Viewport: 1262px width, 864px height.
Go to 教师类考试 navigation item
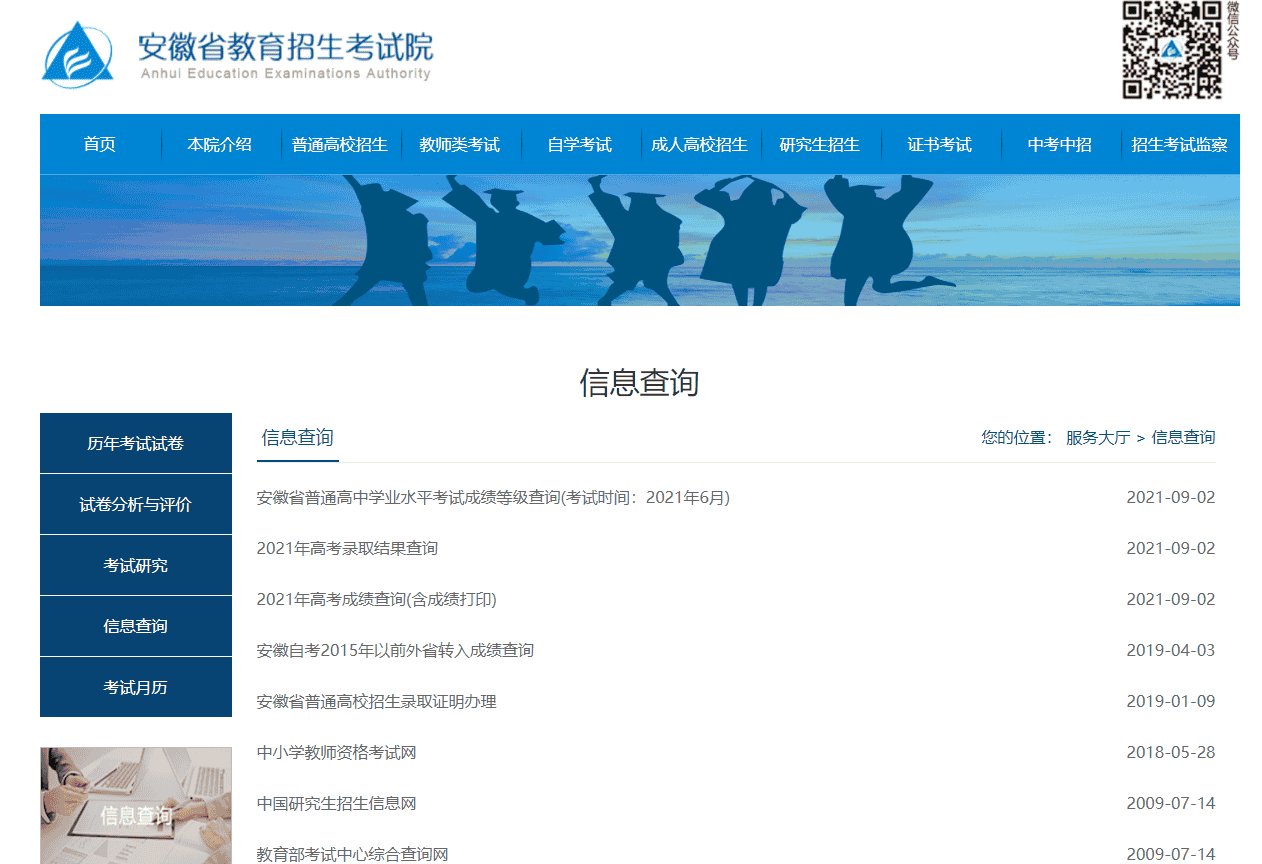460,145
